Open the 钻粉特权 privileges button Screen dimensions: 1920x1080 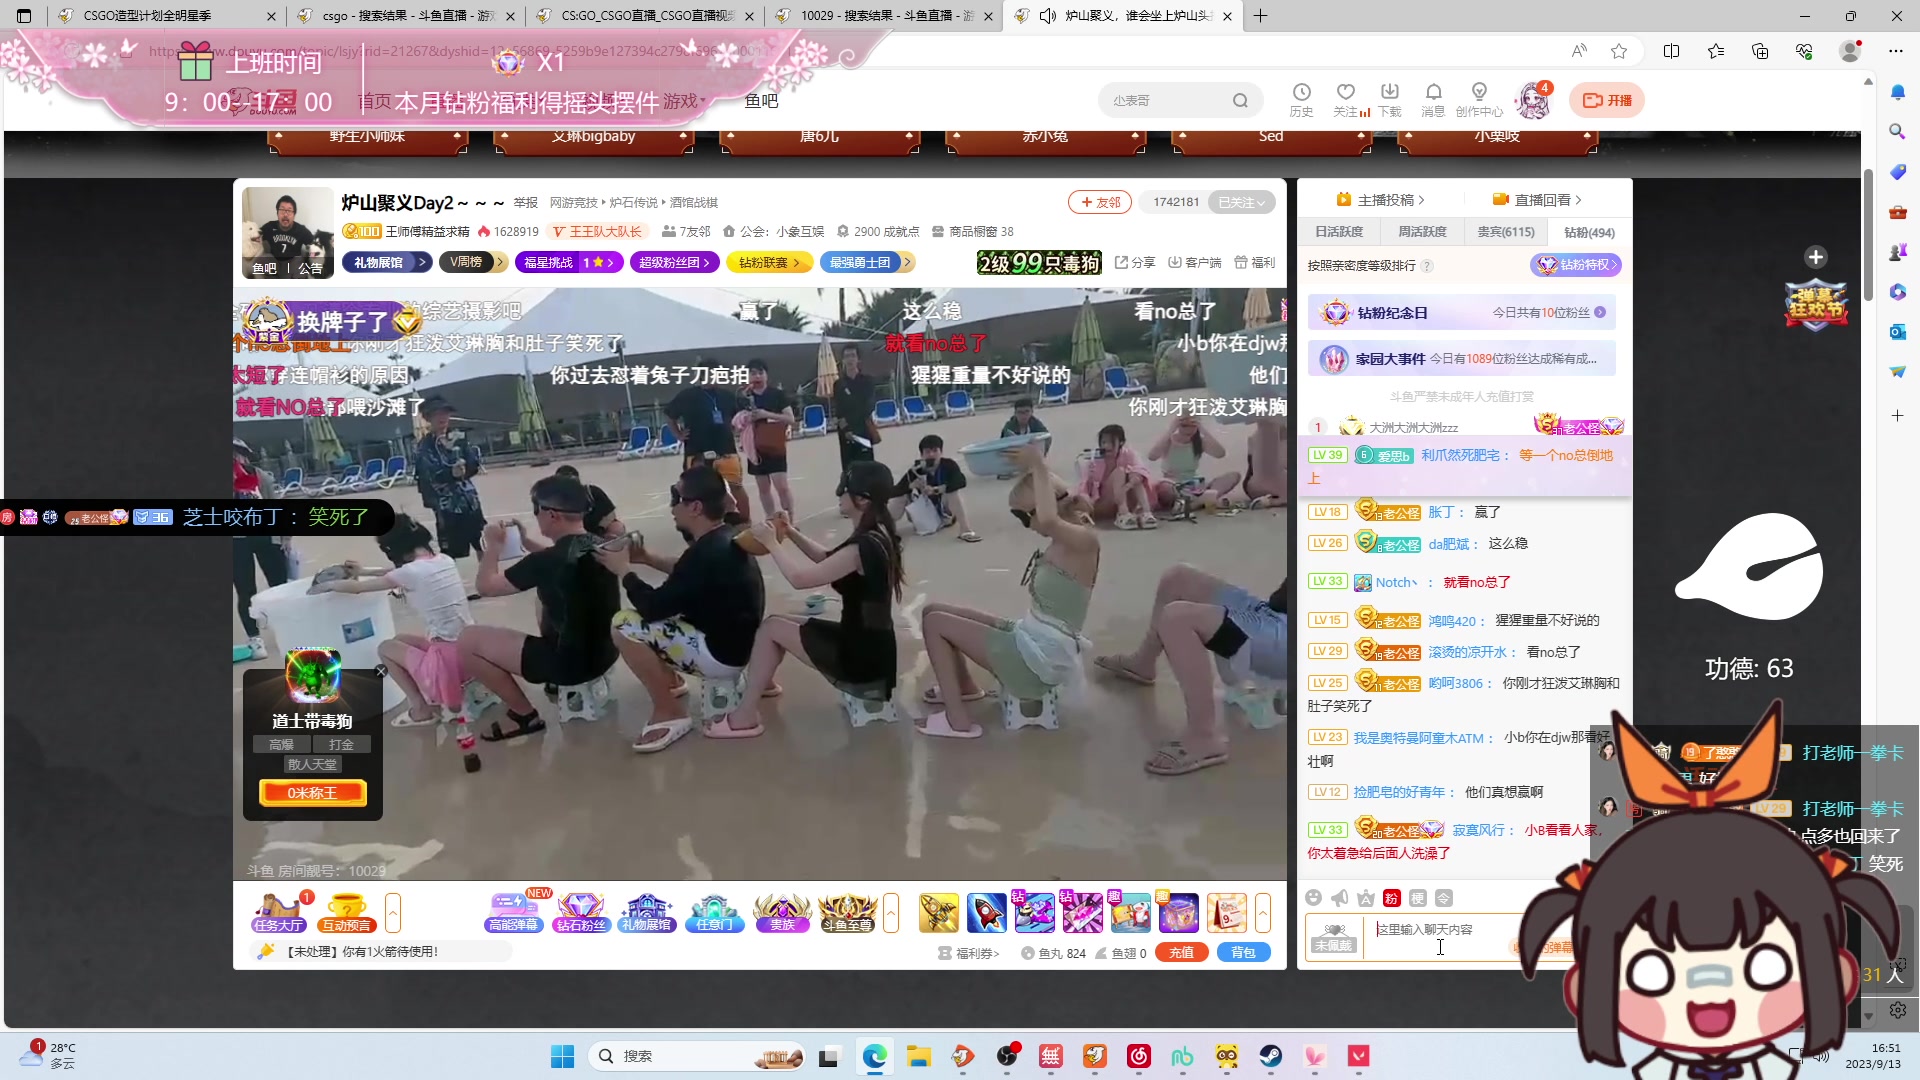coord(1576,265)
